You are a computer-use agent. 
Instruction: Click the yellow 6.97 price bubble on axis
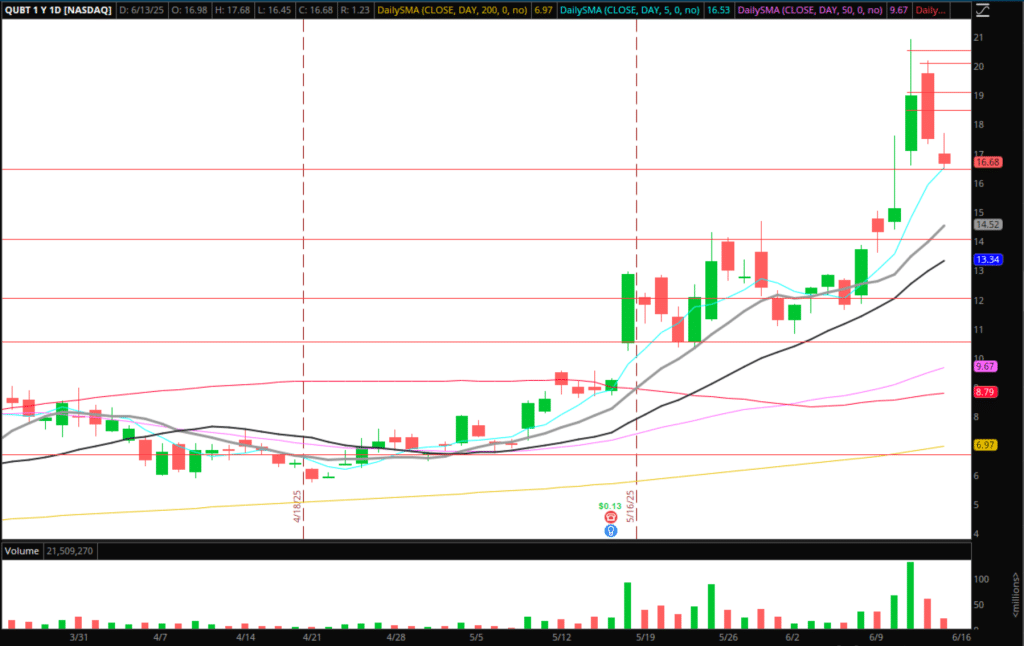(985, 445)
